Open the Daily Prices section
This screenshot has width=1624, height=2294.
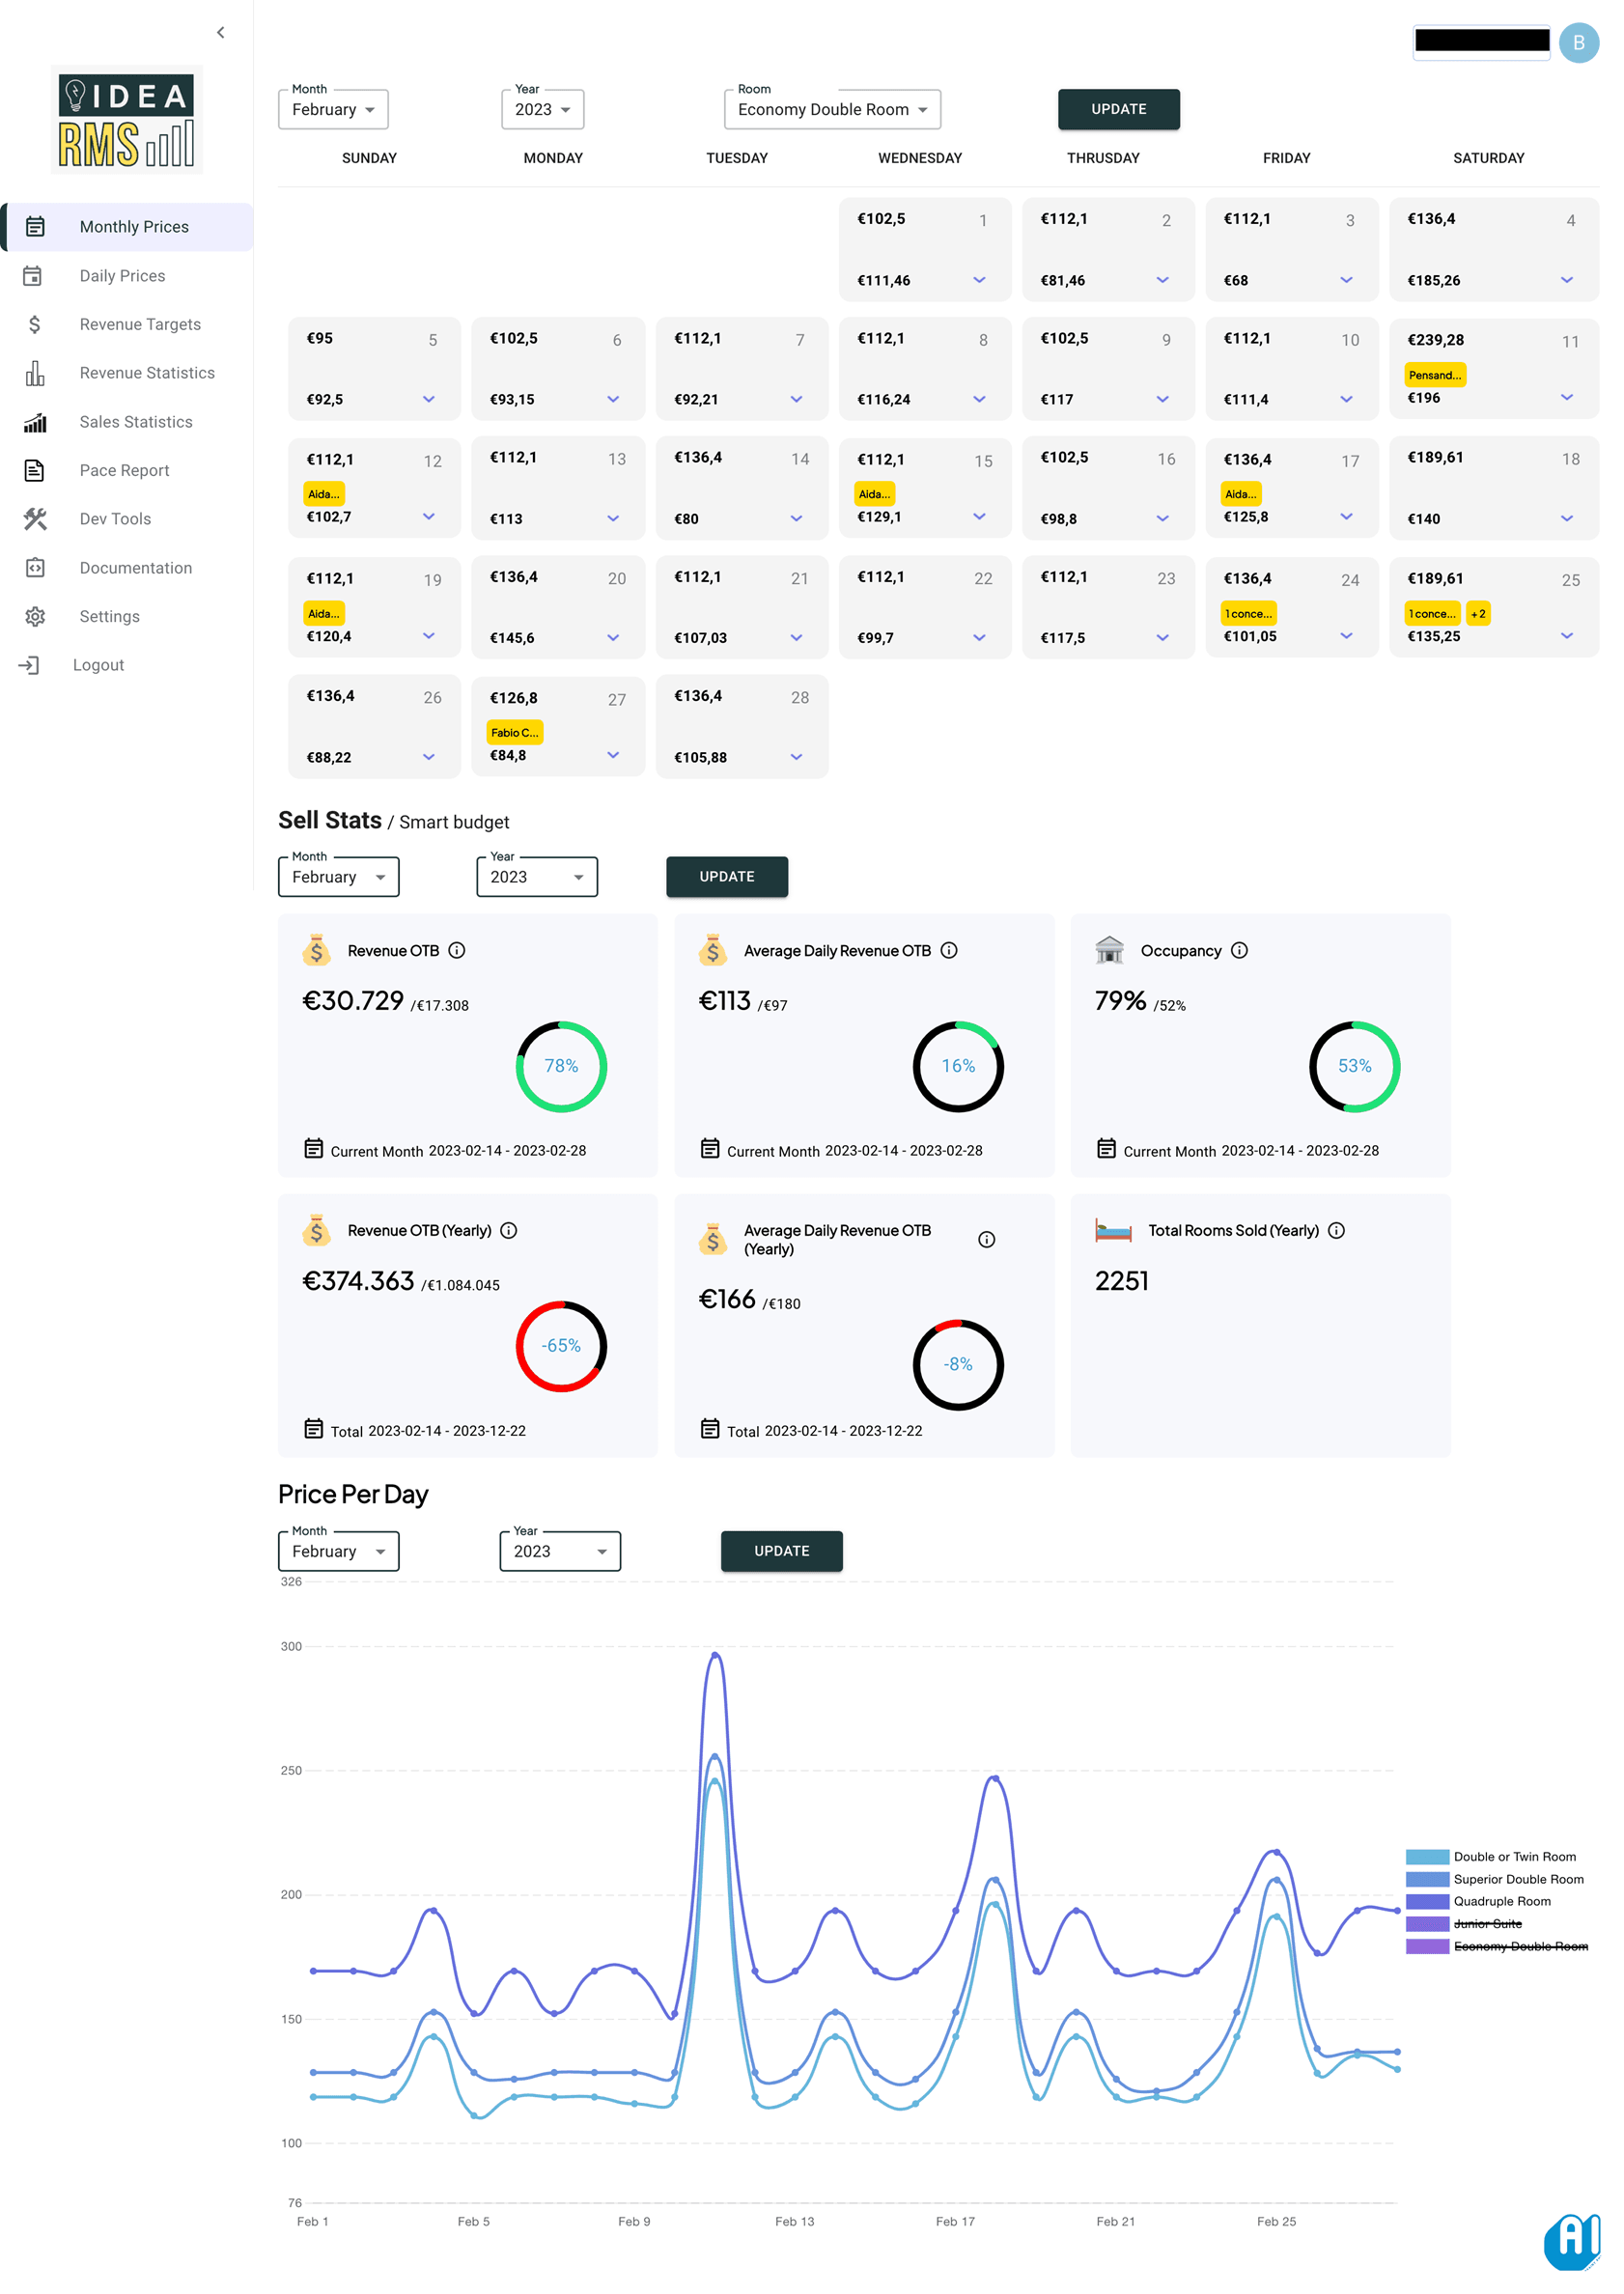tap(122, 275)
